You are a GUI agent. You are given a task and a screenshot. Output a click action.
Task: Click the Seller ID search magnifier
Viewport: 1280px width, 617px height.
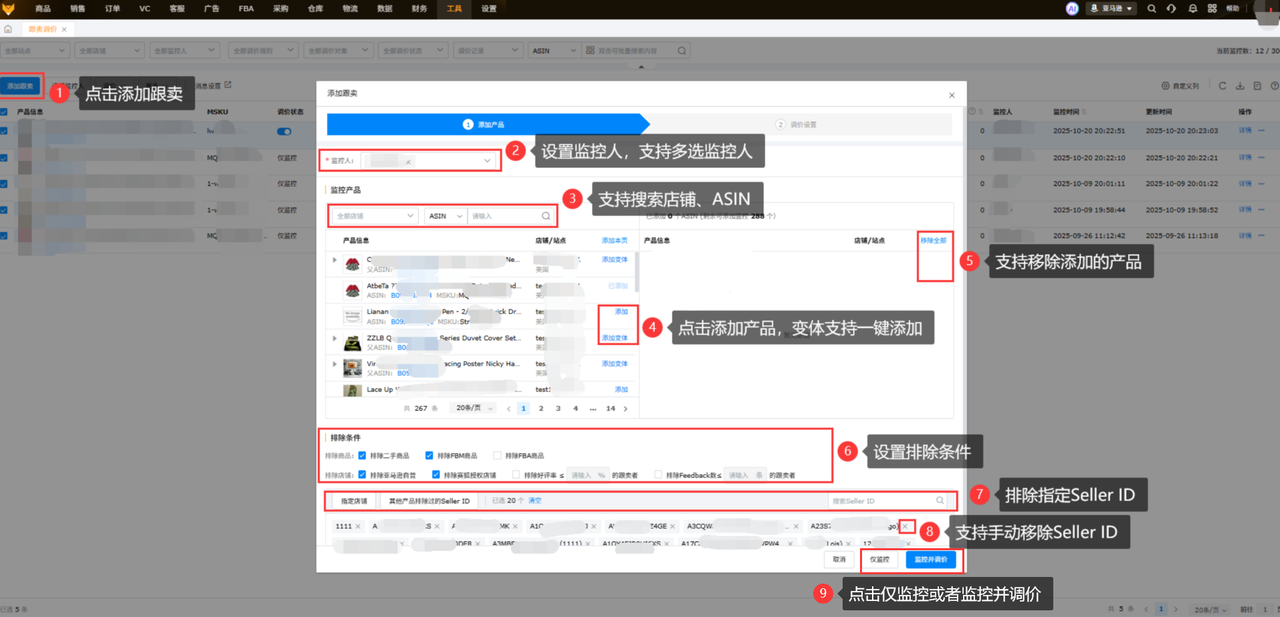click(940, 500)
